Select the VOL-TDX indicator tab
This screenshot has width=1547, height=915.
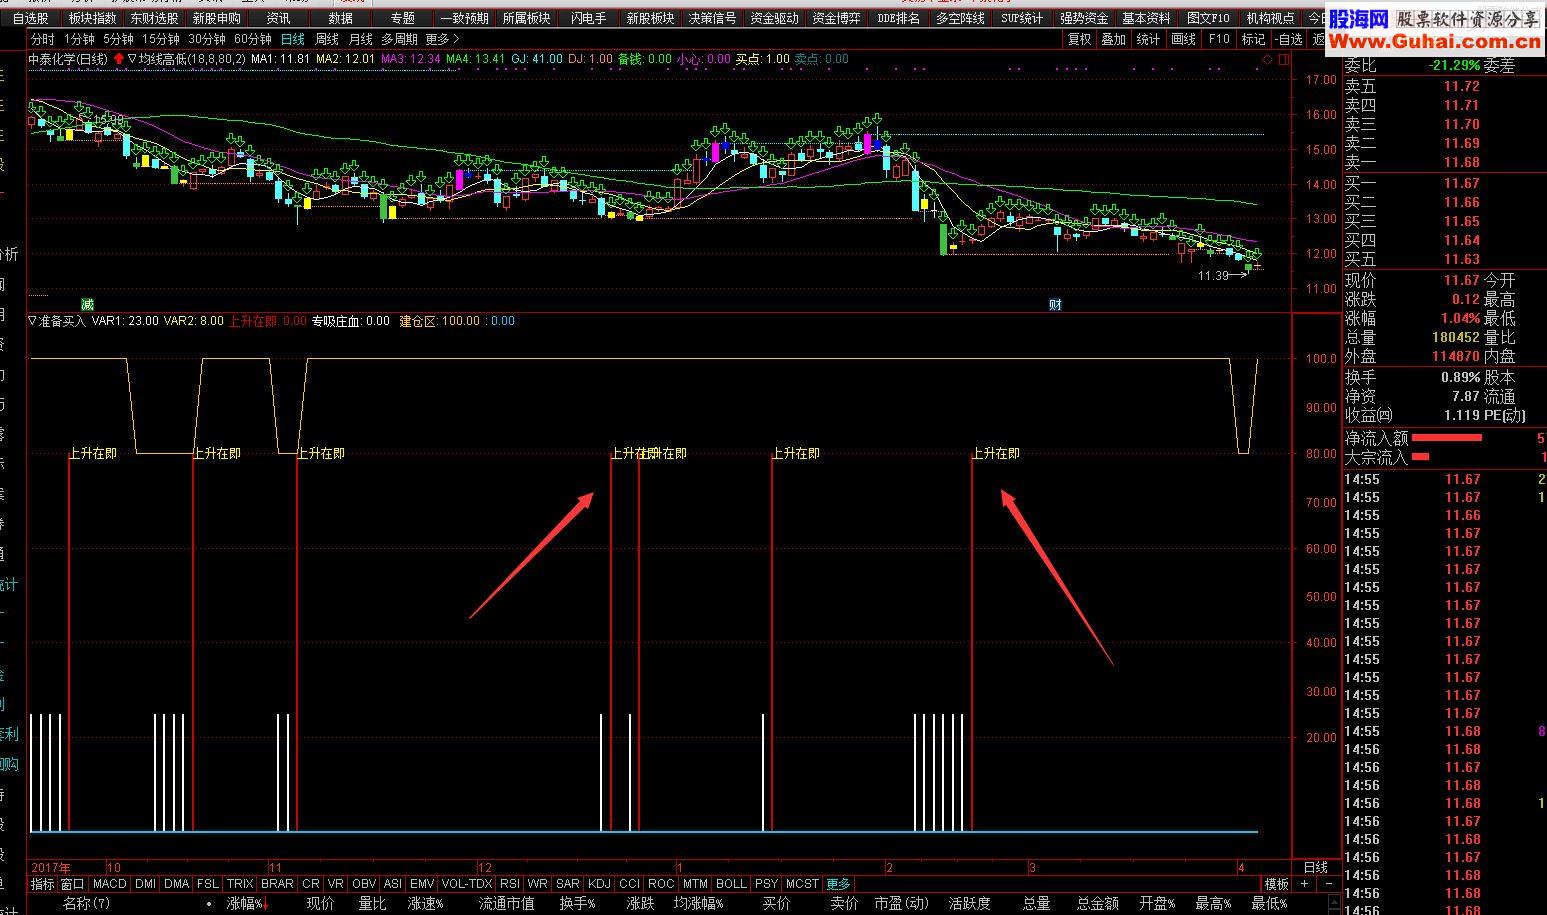tap(467, 884)
